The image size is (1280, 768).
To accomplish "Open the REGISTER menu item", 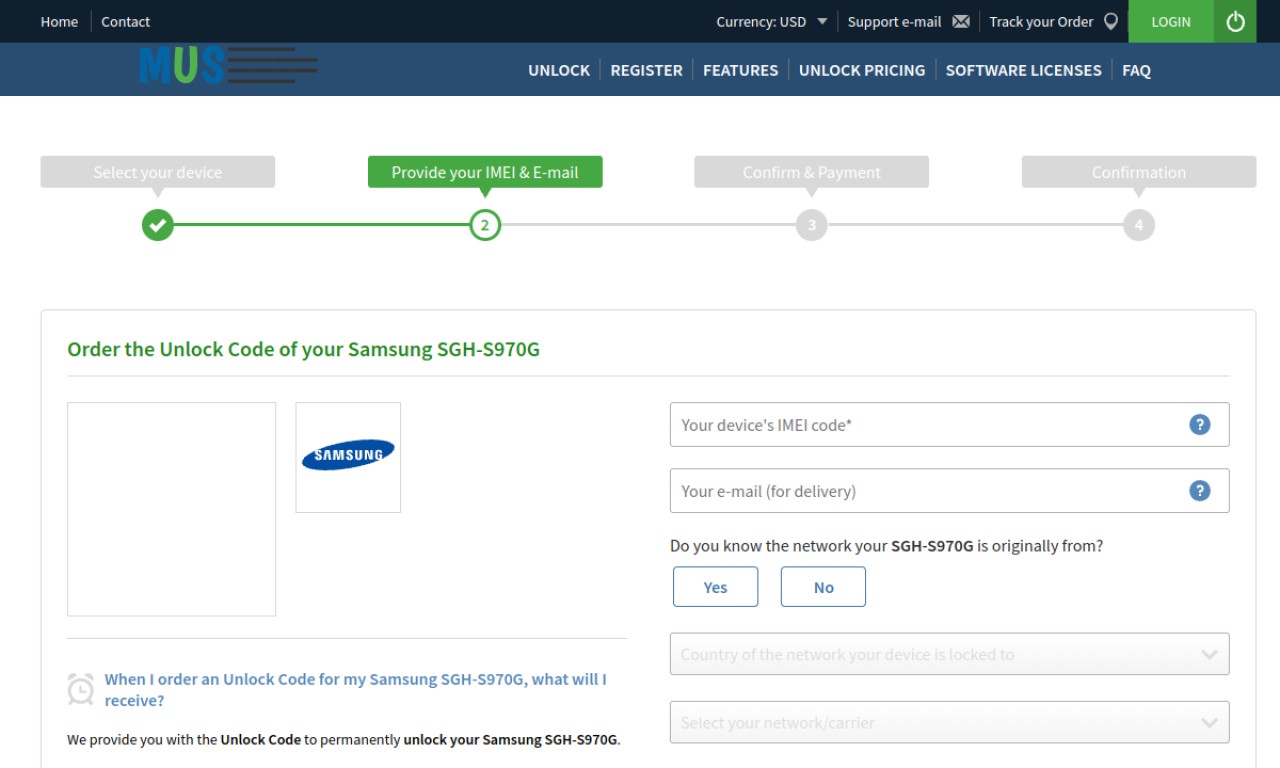I will [x=647, y=70].
